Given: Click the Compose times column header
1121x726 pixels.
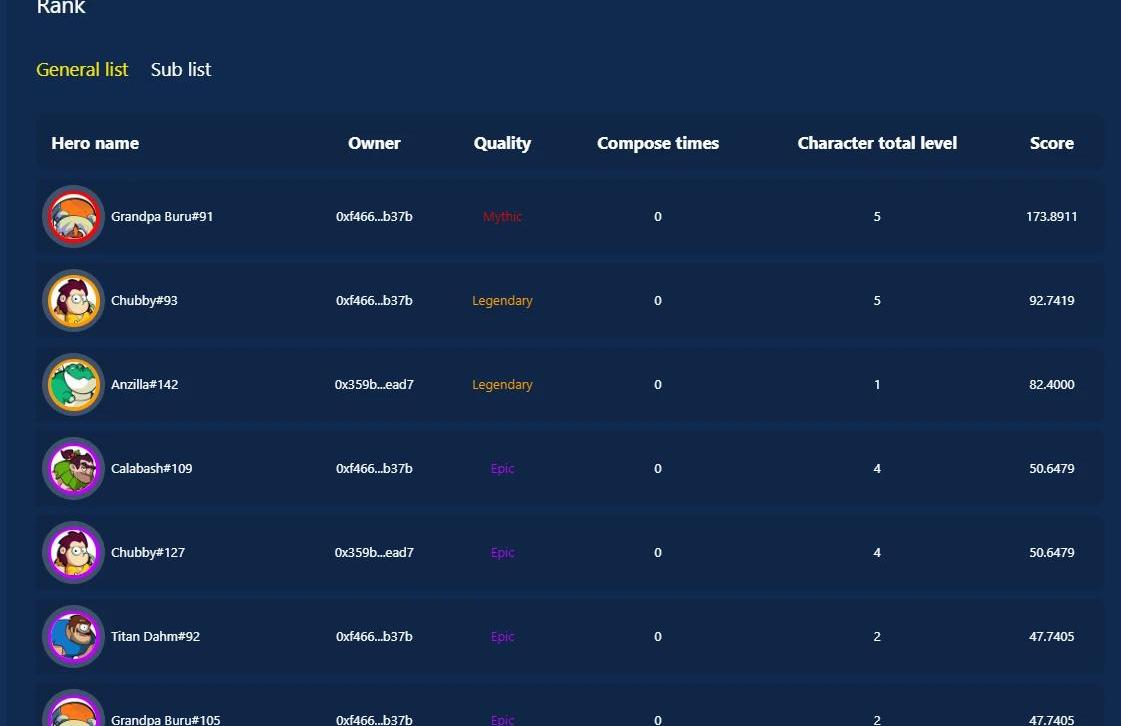Looking at the screenshot, I should pyautogui.click(x=658, y=143).
